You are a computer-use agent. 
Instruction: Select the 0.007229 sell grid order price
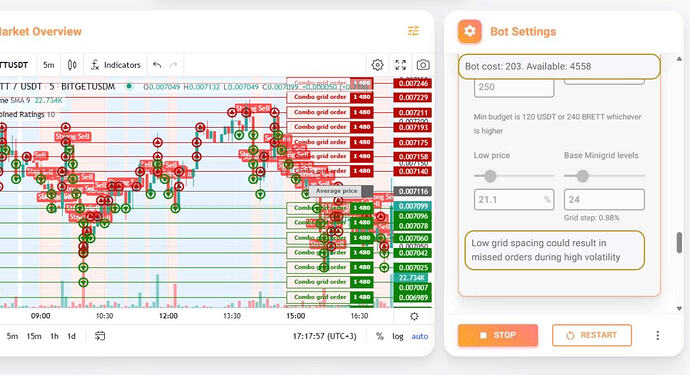(x=412, y=98)
